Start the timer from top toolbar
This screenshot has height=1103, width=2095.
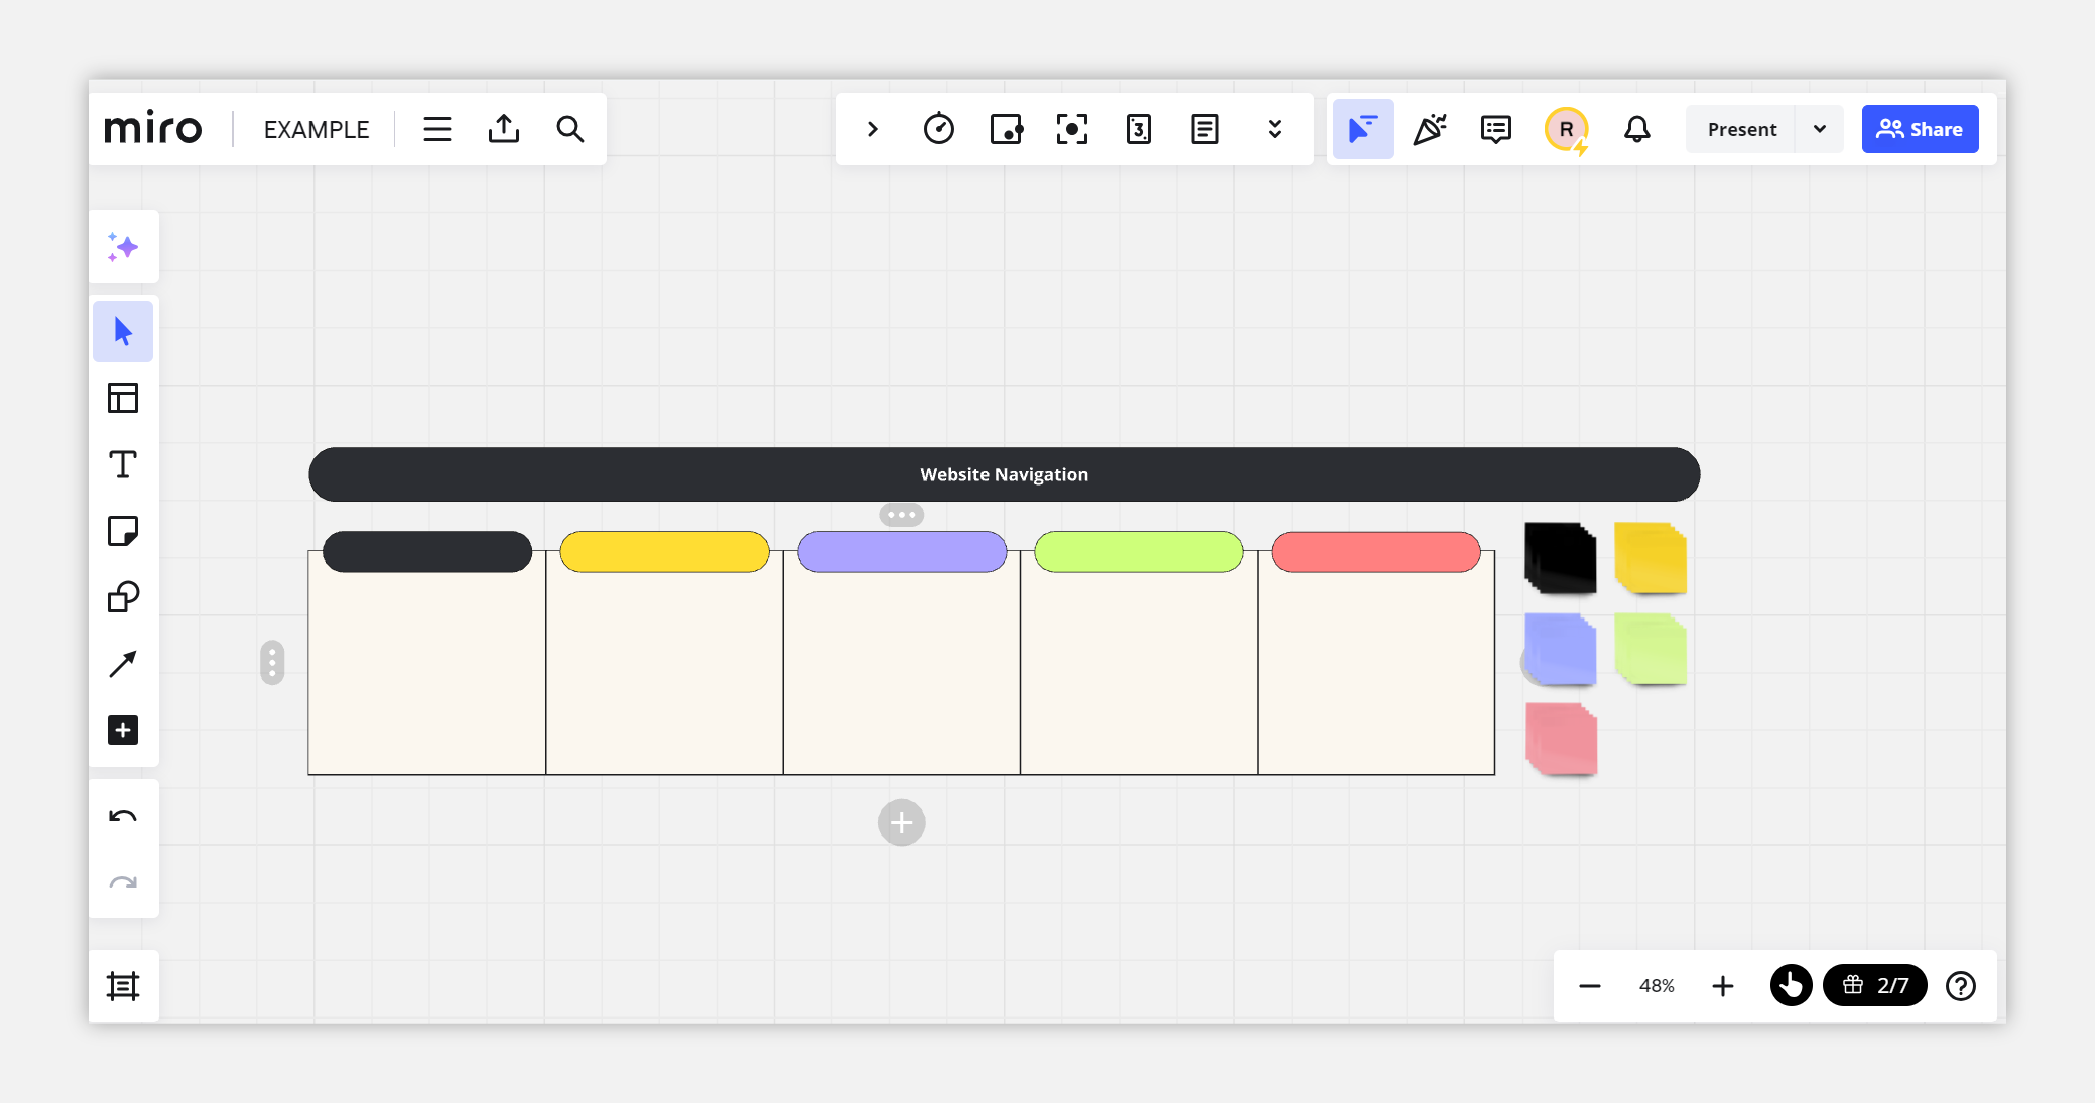pyautogui.click(x=938, y=129)
